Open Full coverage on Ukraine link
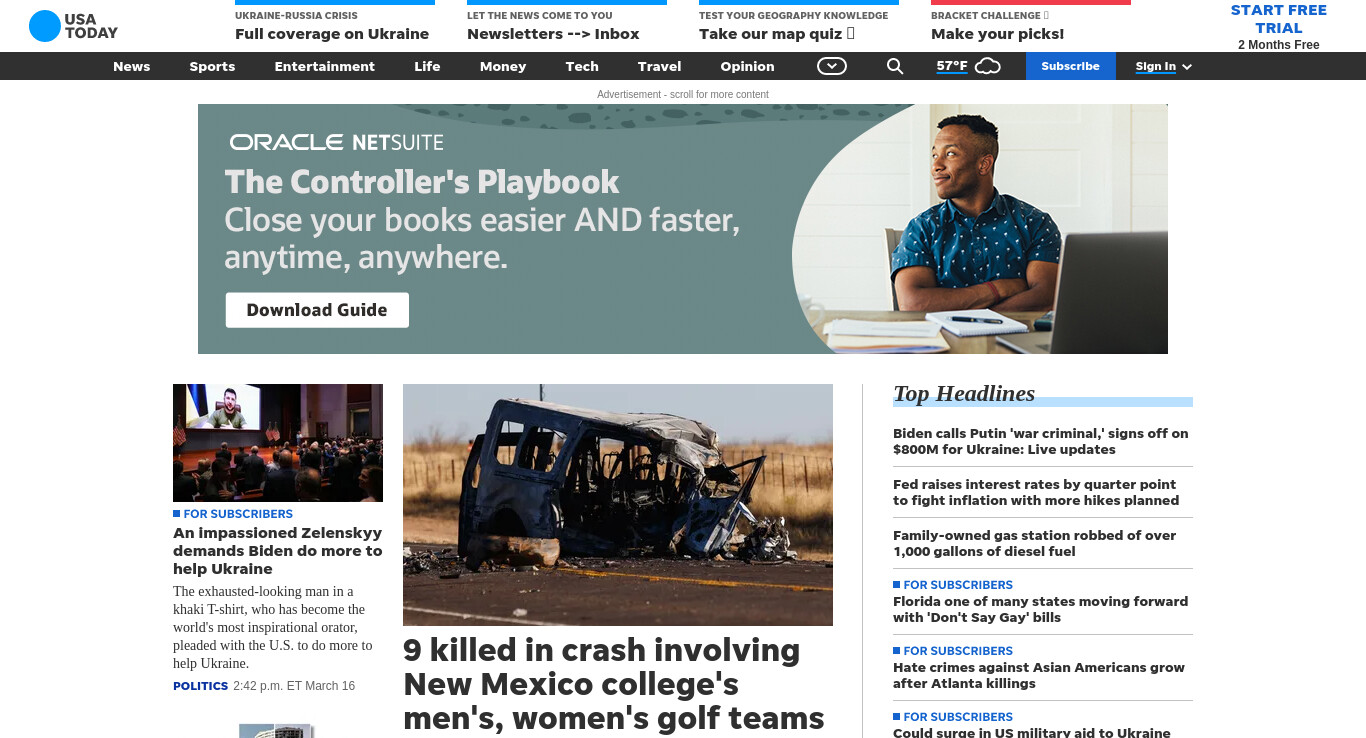Screen dimensions: 1366x738 tap(332, 33)
